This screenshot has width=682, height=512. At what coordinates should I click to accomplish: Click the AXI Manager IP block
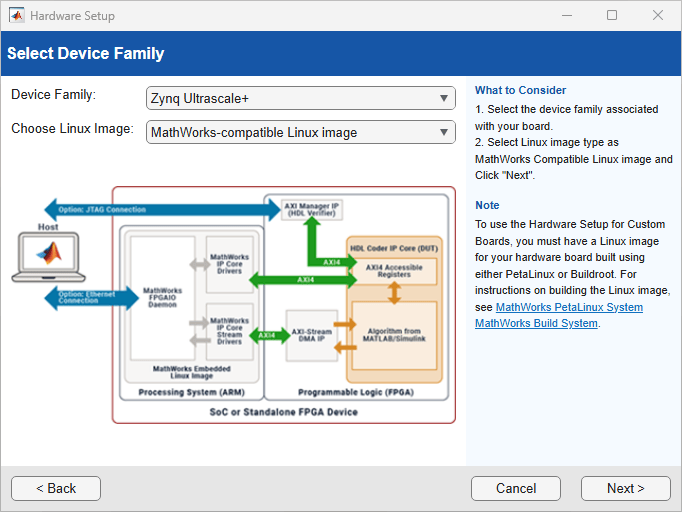[x=312, y=210]
